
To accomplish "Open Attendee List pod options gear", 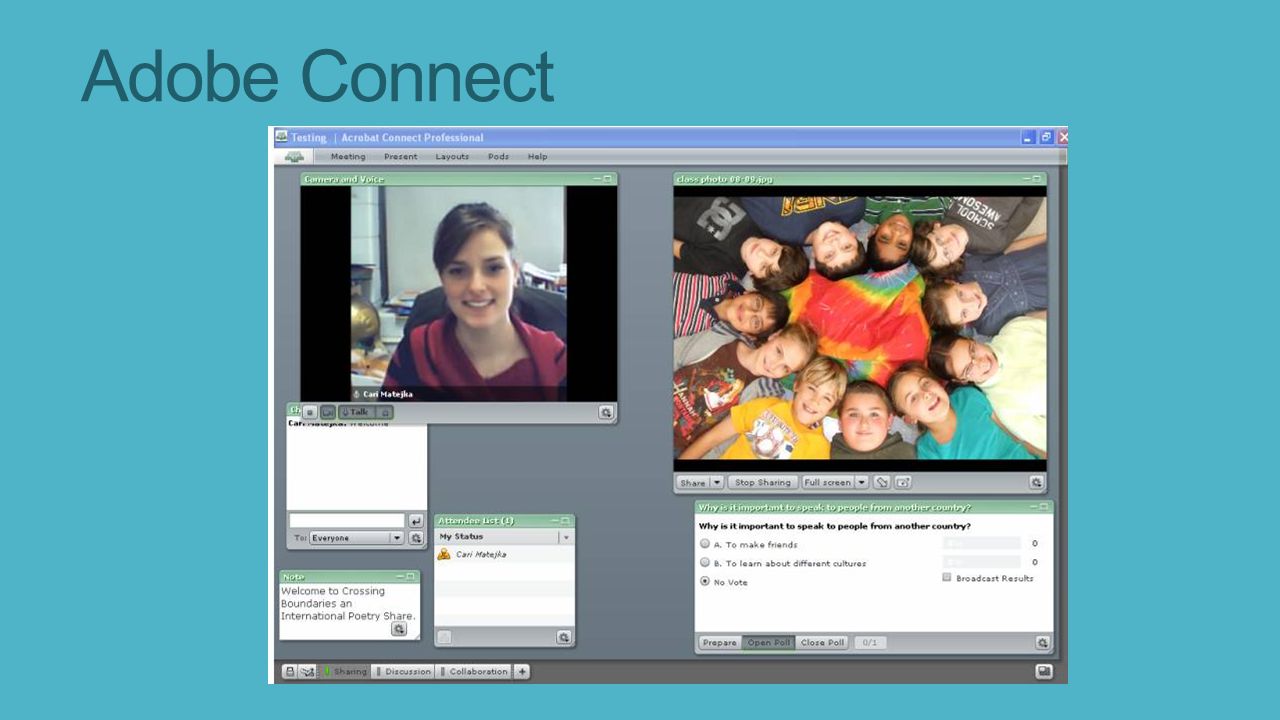I will coord(564,637).
